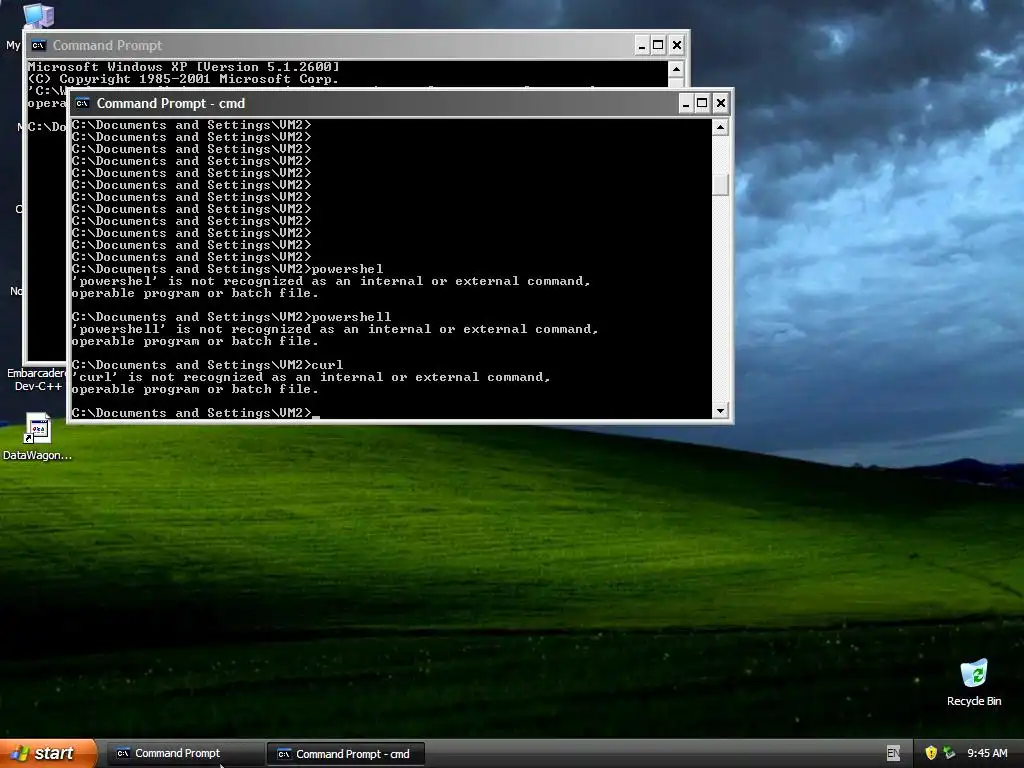Click the last prompt line with the blinking cursor
The width and height of the screenshot is (1024, 768).
196,413
